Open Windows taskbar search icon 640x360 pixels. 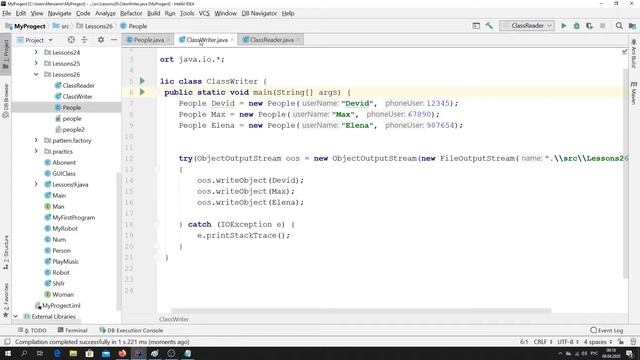click(24, 353)
